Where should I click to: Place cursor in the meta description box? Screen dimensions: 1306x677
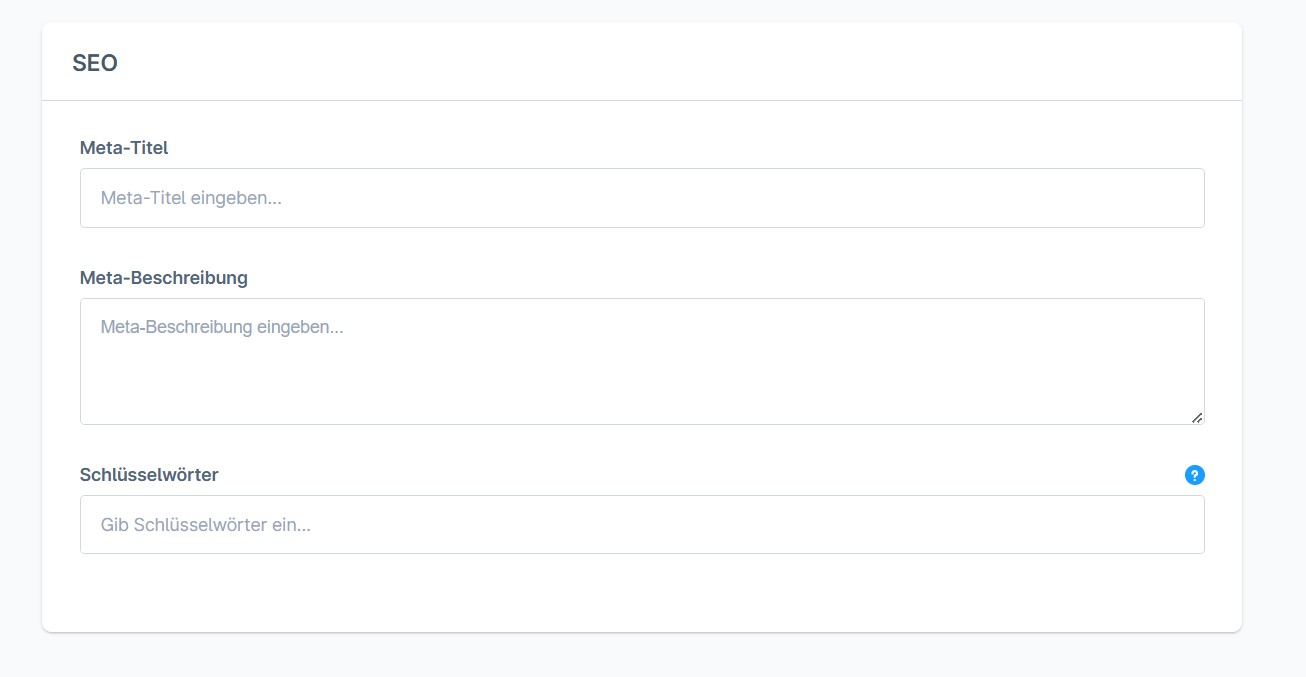(x=642, y=361)
